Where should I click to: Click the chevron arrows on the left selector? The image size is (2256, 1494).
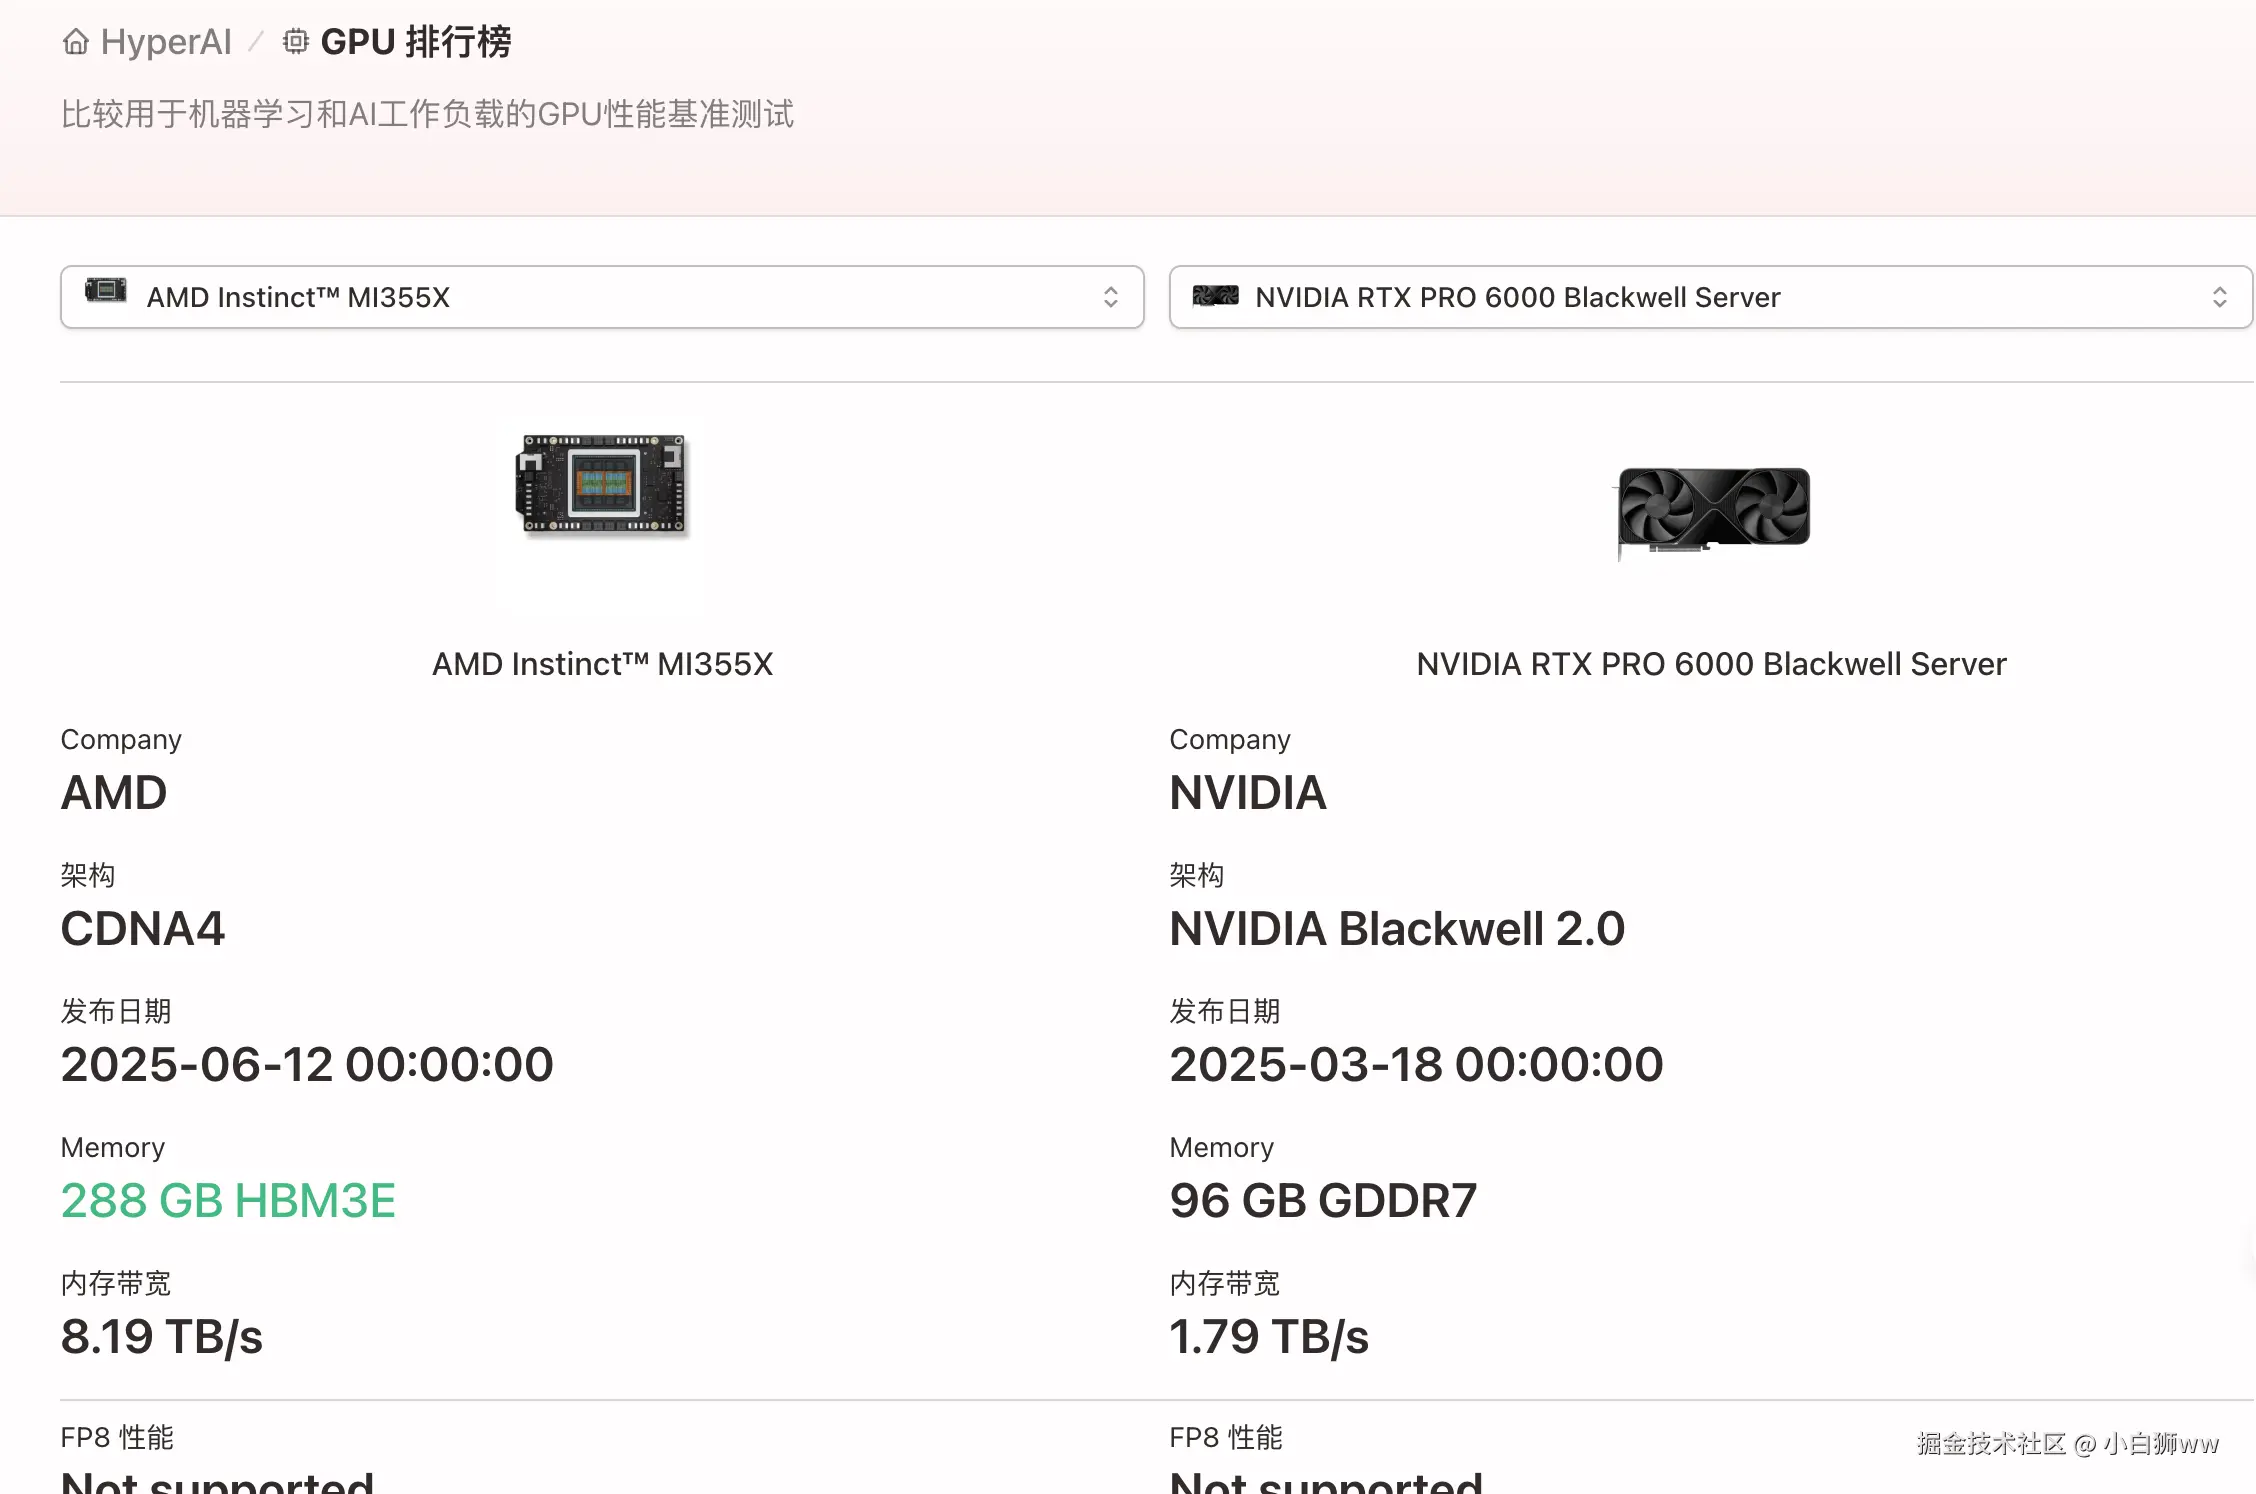click(1111, 297)
